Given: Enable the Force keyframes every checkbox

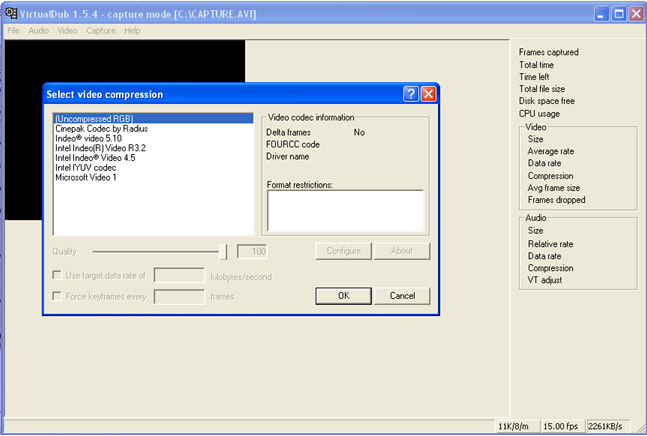Looking at the screenshot, I should pyautogui.click(x=57, y=296).
